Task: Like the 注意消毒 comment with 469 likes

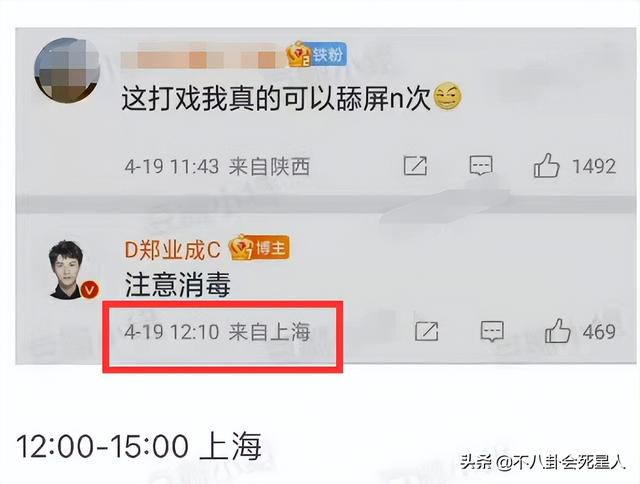Action: (x=557, y=331)
